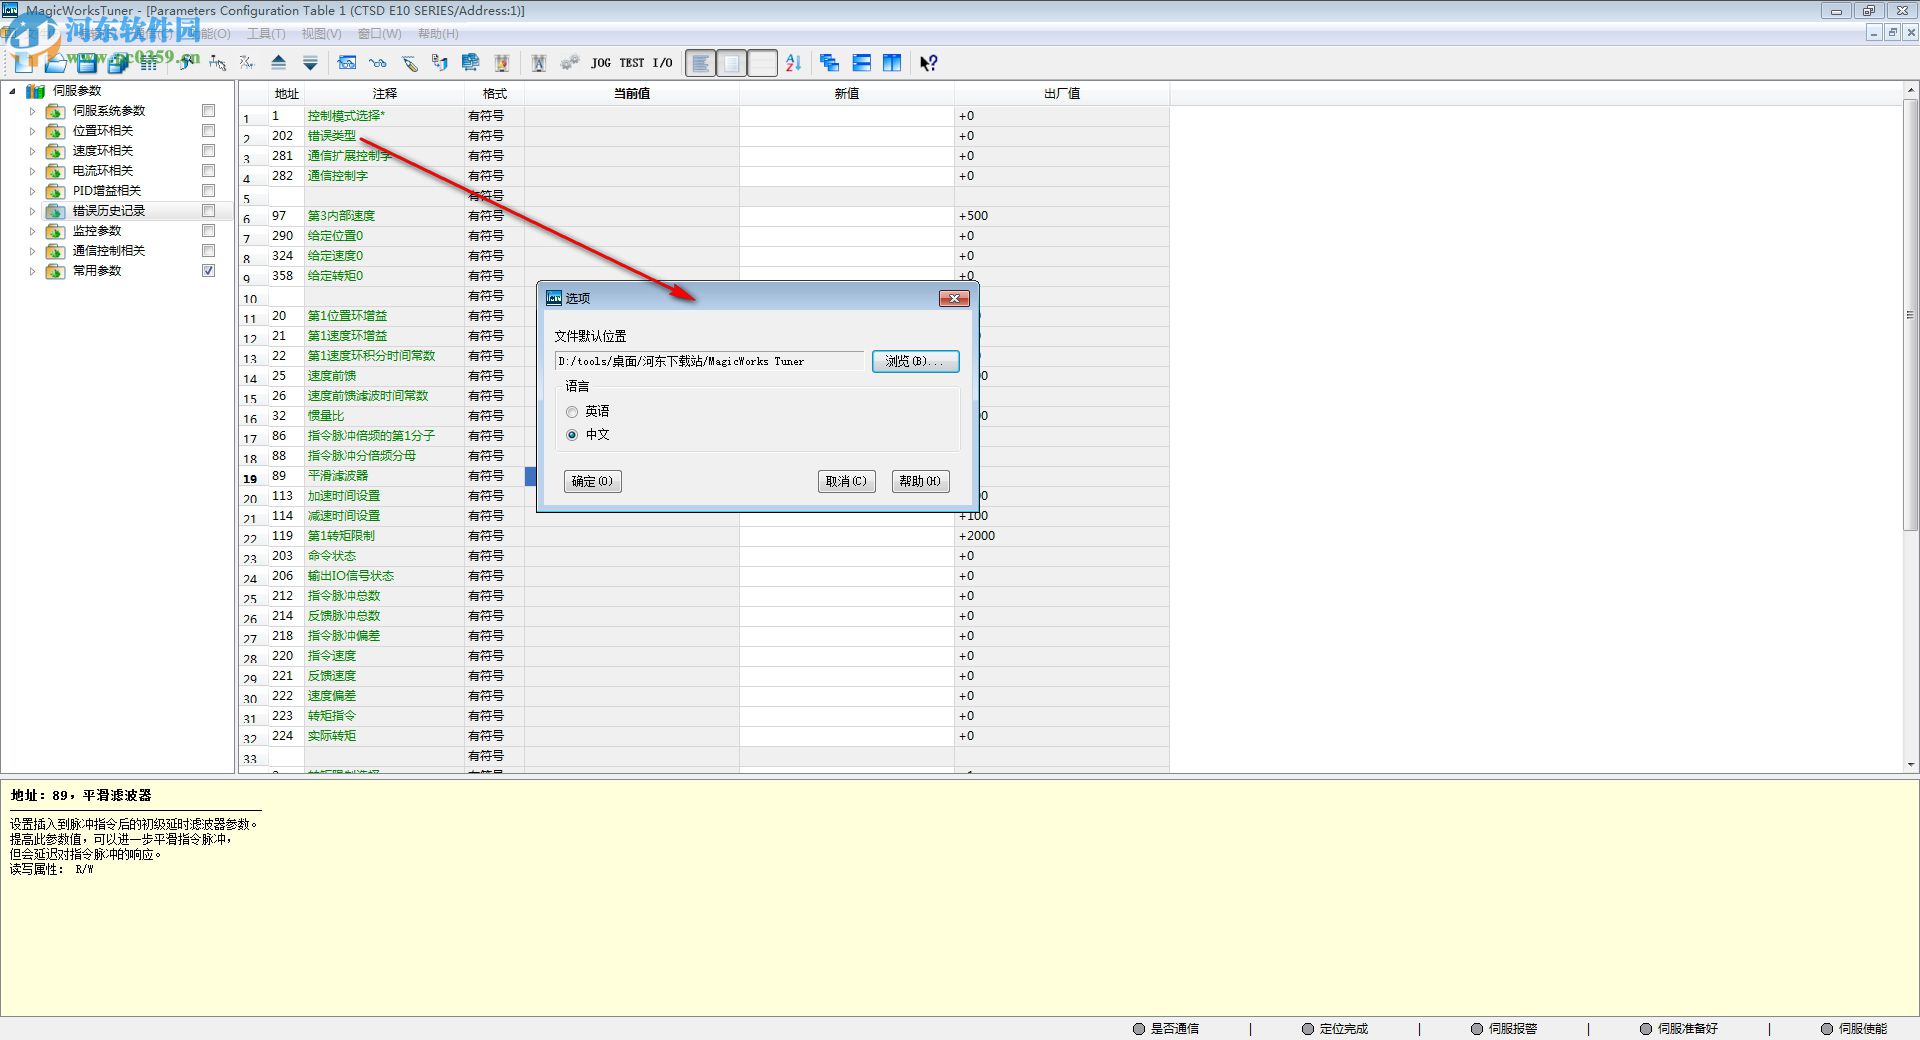The height and width of the screenshot is (1040, 1920).
Task: Select the 错误历史记录 tree item
Action: tap(109, 211)
